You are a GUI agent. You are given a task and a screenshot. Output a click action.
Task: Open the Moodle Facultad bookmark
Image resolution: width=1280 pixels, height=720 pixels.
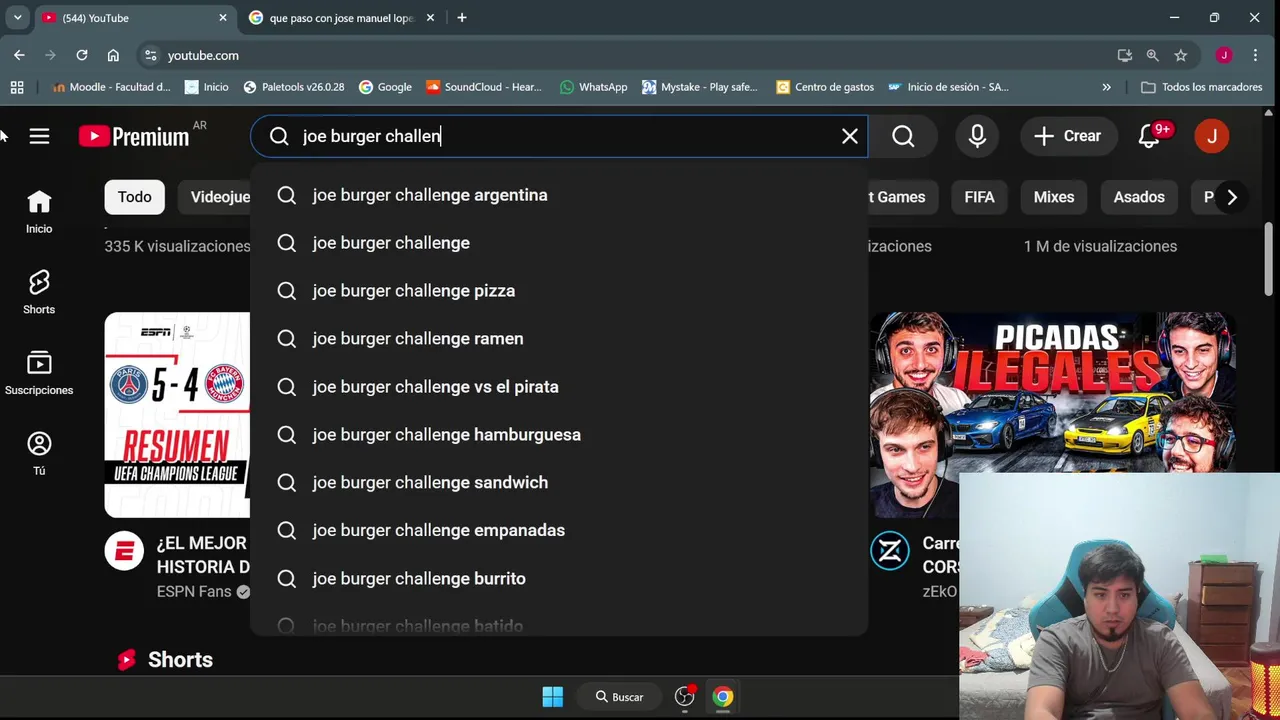pyautogui.click(x=111, y=87)
